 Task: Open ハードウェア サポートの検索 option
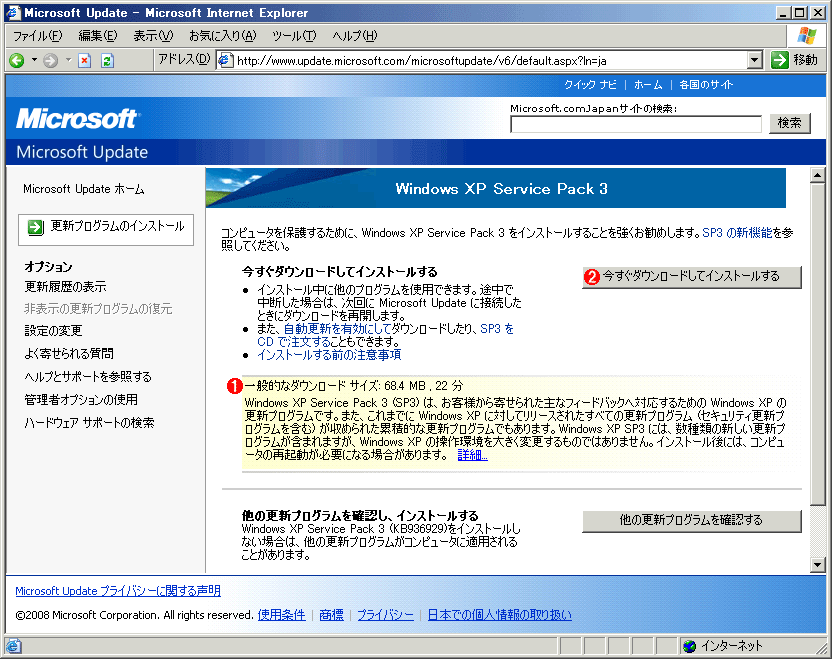click(x=89, y=423)
